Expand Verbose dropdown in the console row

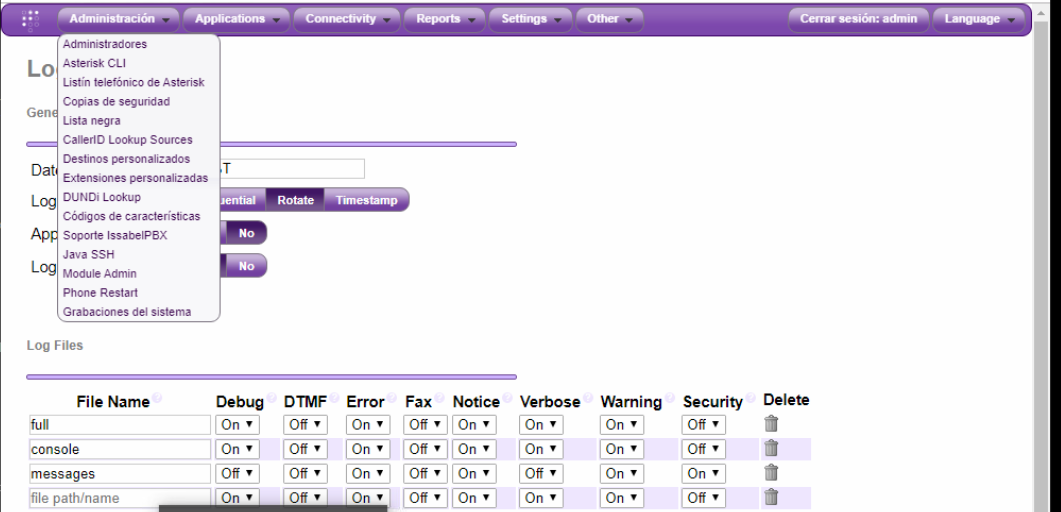point(541,449)
